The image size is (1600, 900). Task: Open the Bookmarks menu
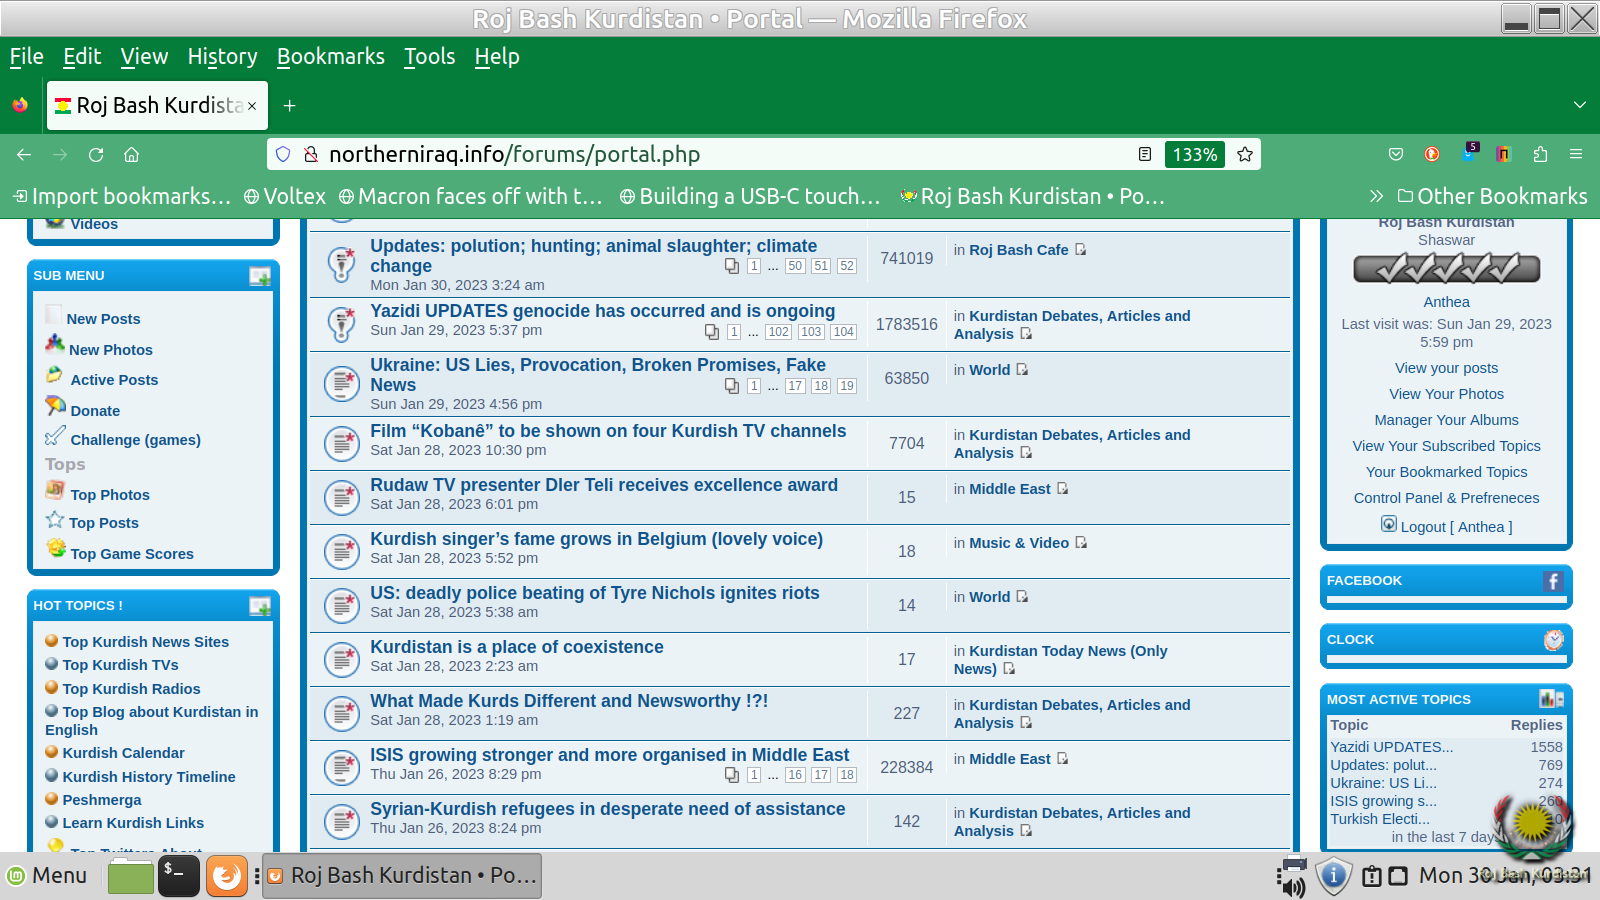[x=330, y=57]
